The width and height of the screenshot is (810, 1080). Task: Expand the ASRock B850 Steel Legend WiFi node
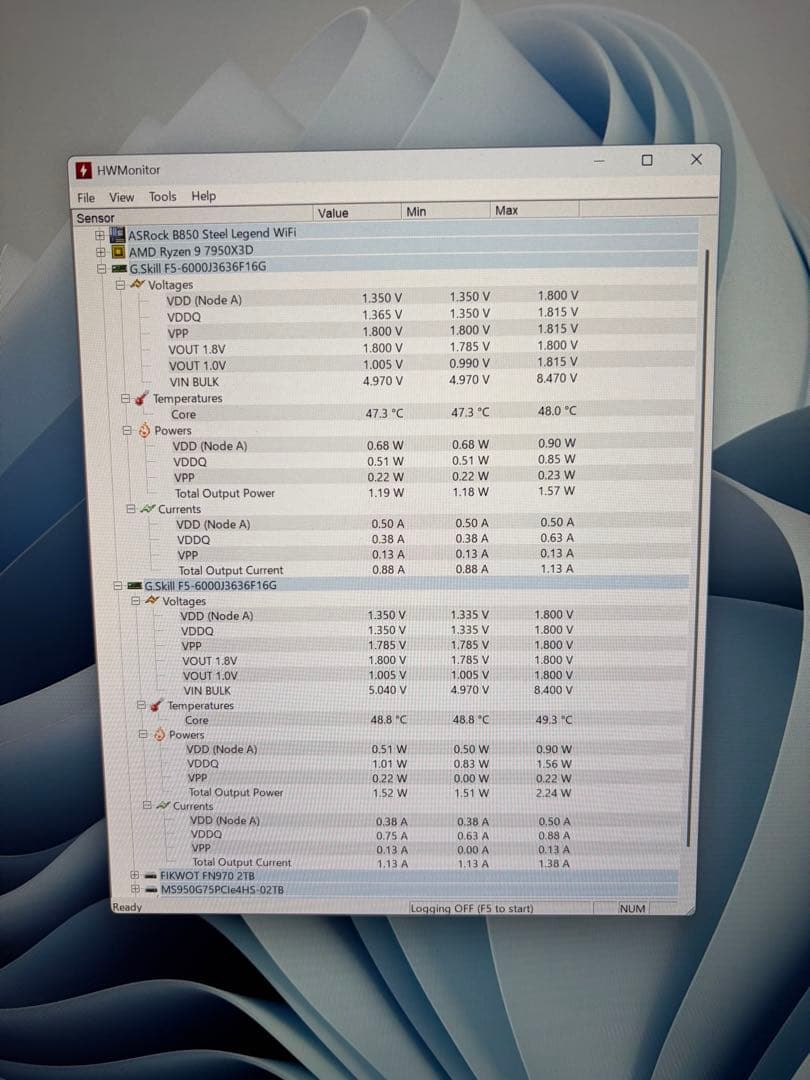pyautogui.click(x=100, y=236)
